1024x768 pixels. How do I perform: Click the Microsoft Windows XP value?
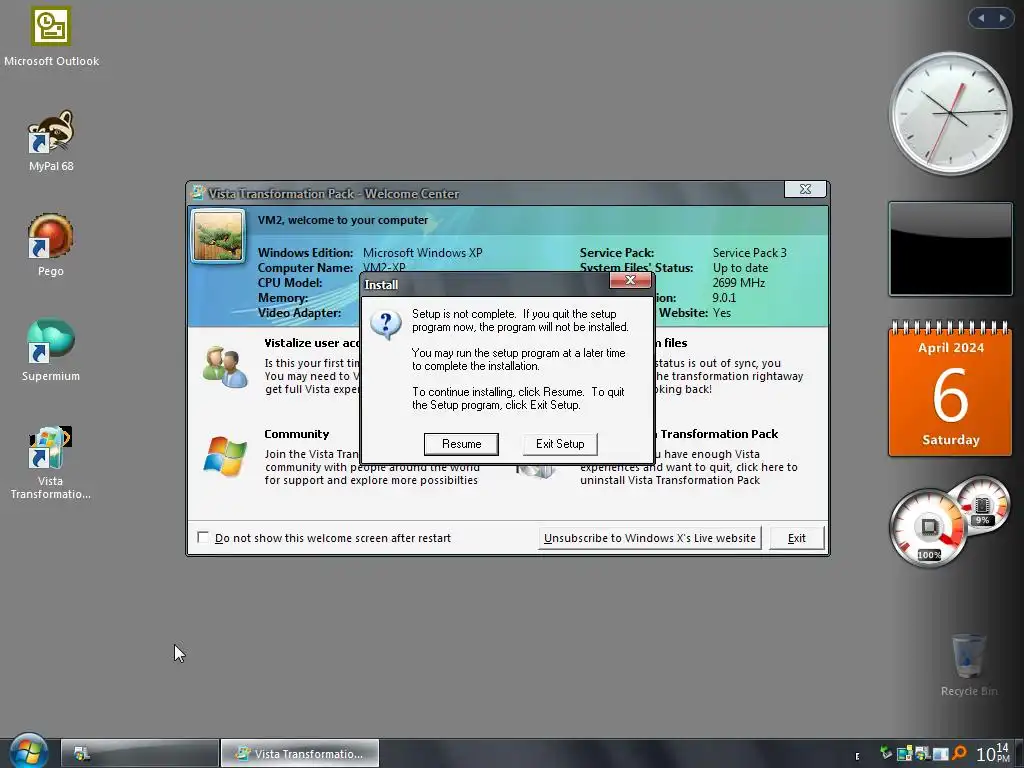[x=423, y=253]
